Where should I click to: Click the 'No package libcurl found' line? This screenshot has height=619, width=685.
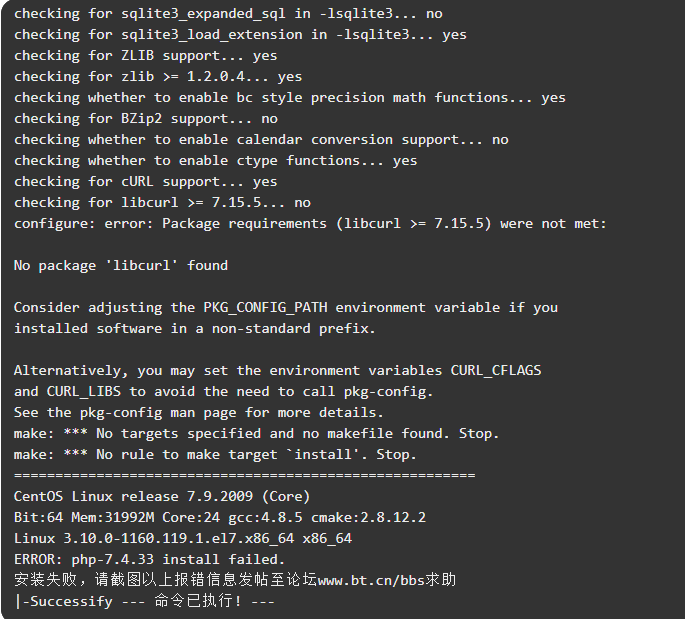[x=121, y=265]
